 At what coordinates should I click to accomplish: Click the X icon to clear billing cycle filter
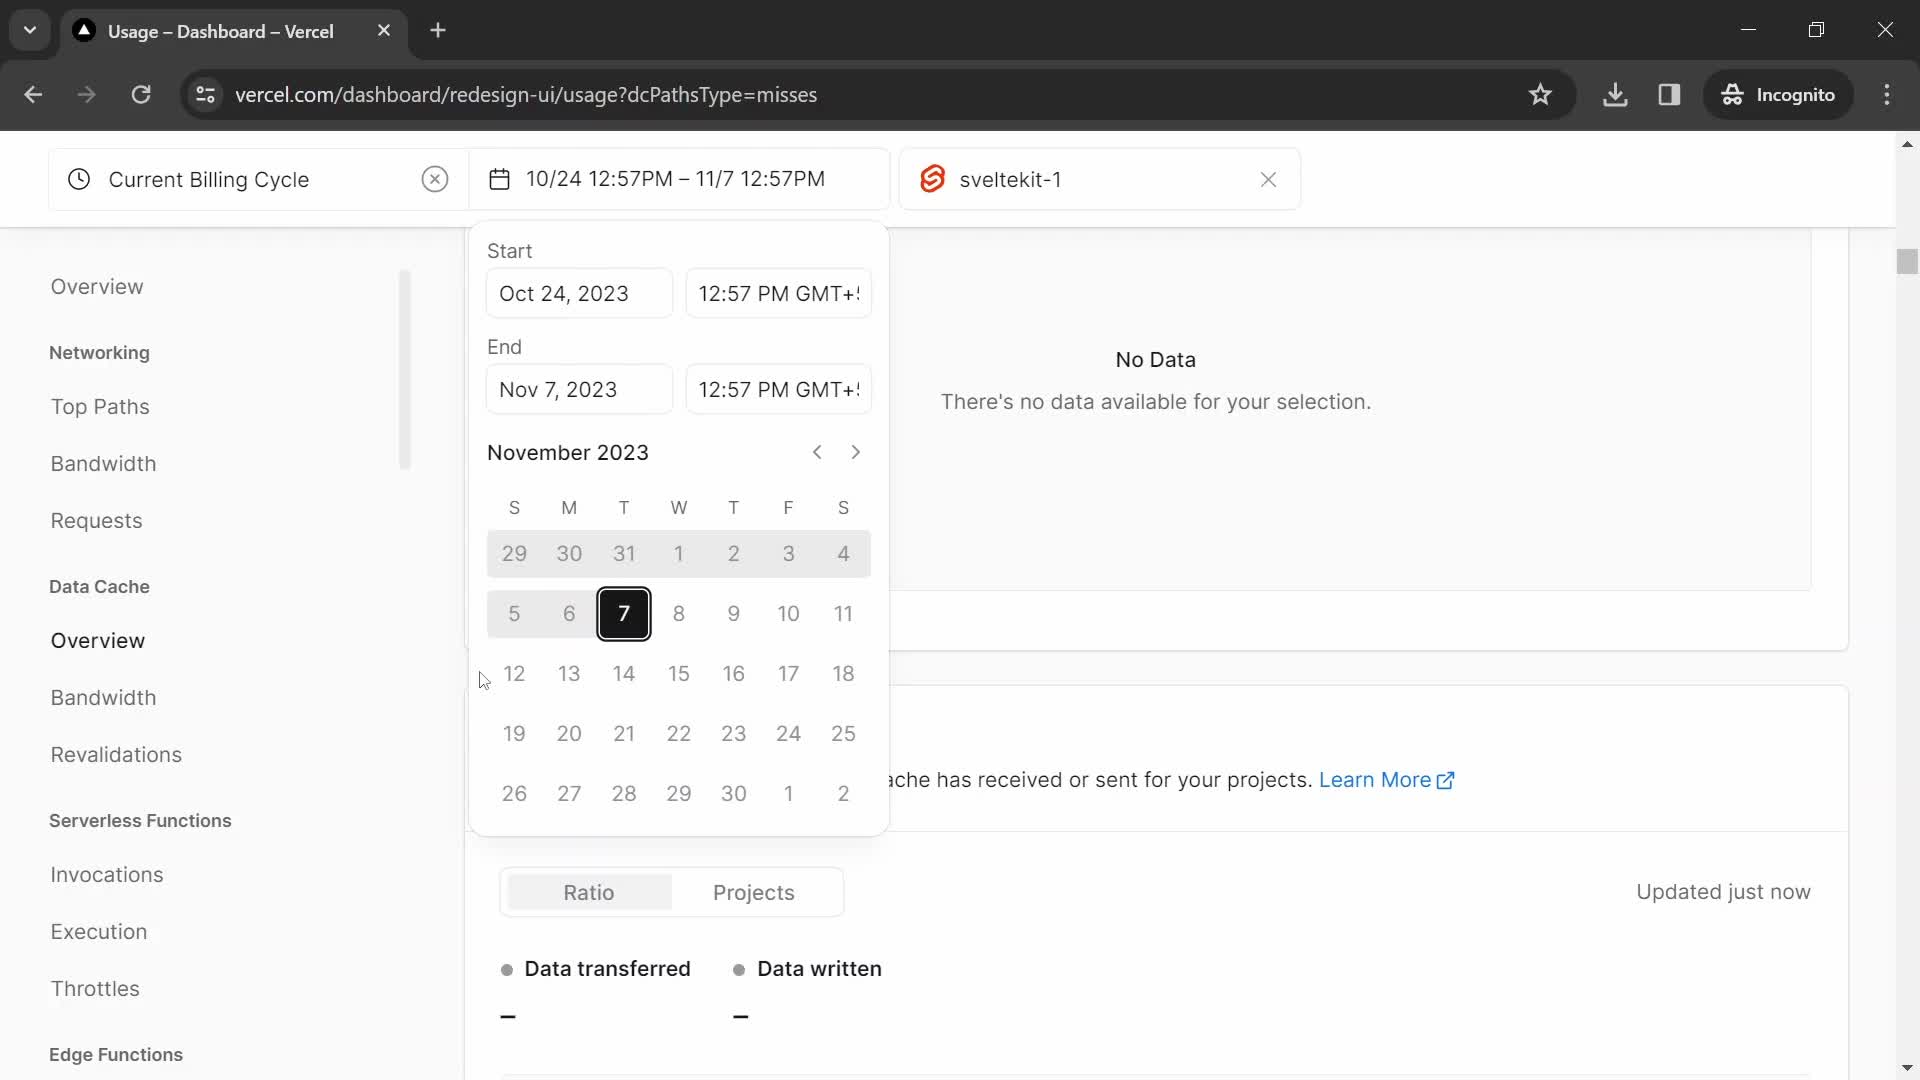[x=435, y=179]
